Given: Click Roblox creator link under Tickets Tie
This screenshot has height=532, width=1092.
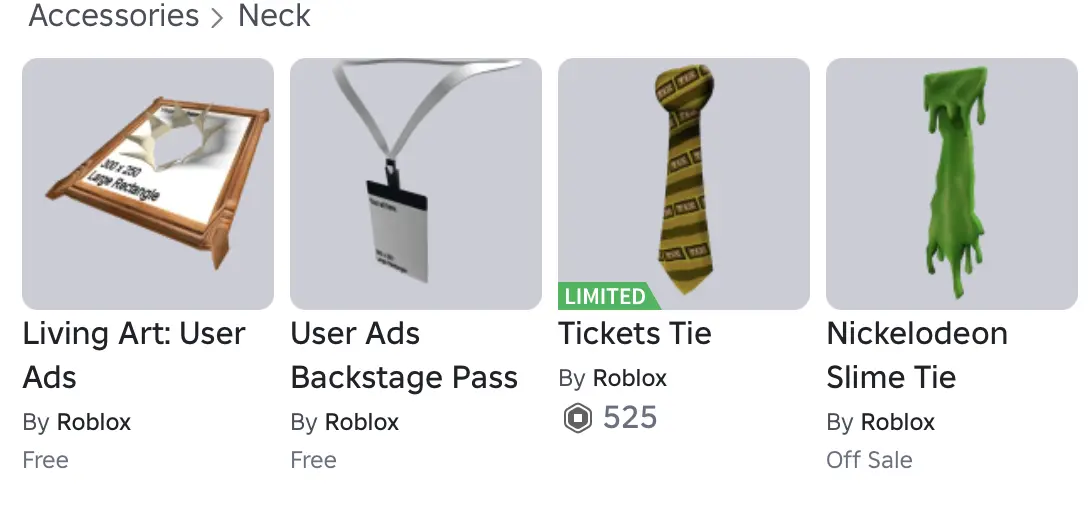Looking at the screenshot, I should click(x=630, y=378).
